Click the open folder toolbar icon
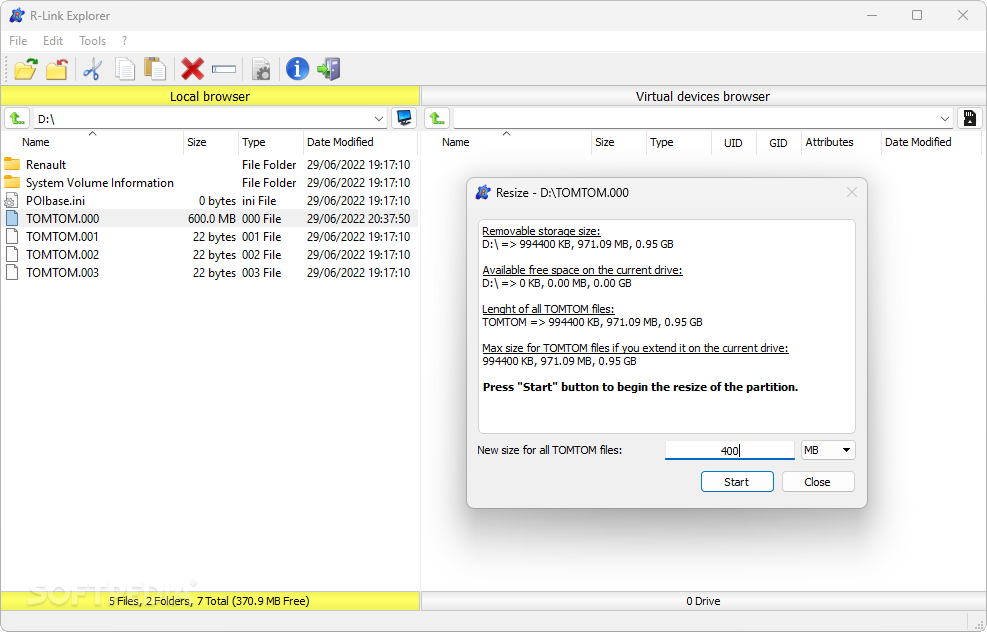Viewport: 987px width, 632px height. [x=26, y=69]
